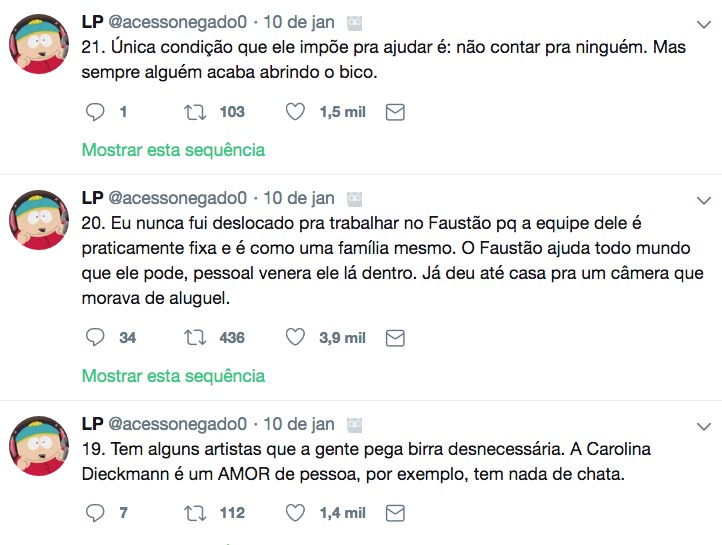This screenshot has height=545, width=722.
Task: Click "Mostrar esta sequência" under tweet 20
Action: tap(173, 376)
